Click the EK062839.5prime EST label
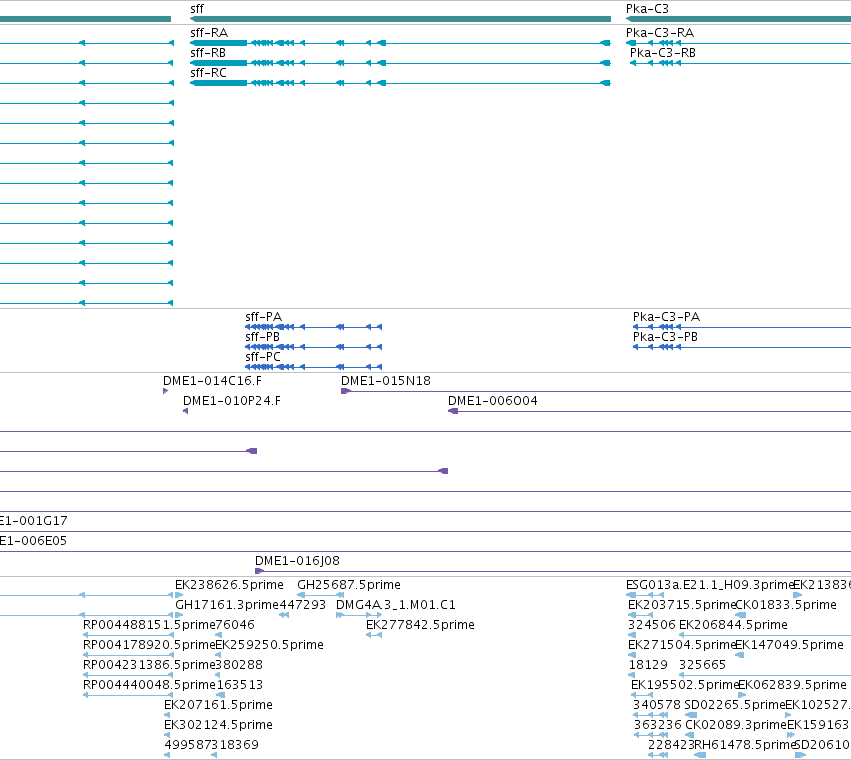The image size is (851, 760). pyautogui.click(x=792, y=685)
